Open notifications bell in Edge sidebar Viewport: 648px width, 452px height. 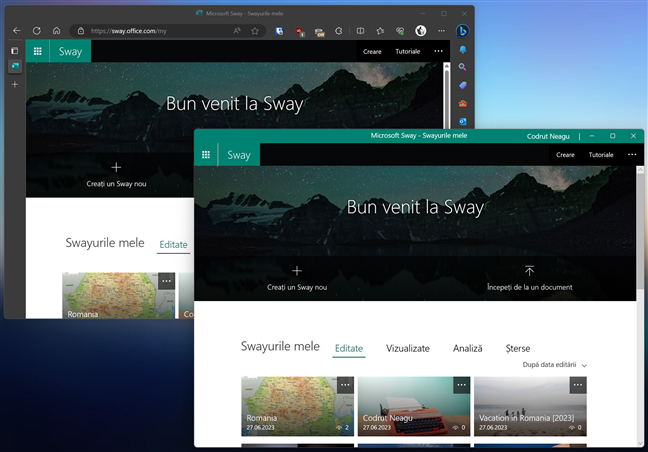click(x=462, y=50)
